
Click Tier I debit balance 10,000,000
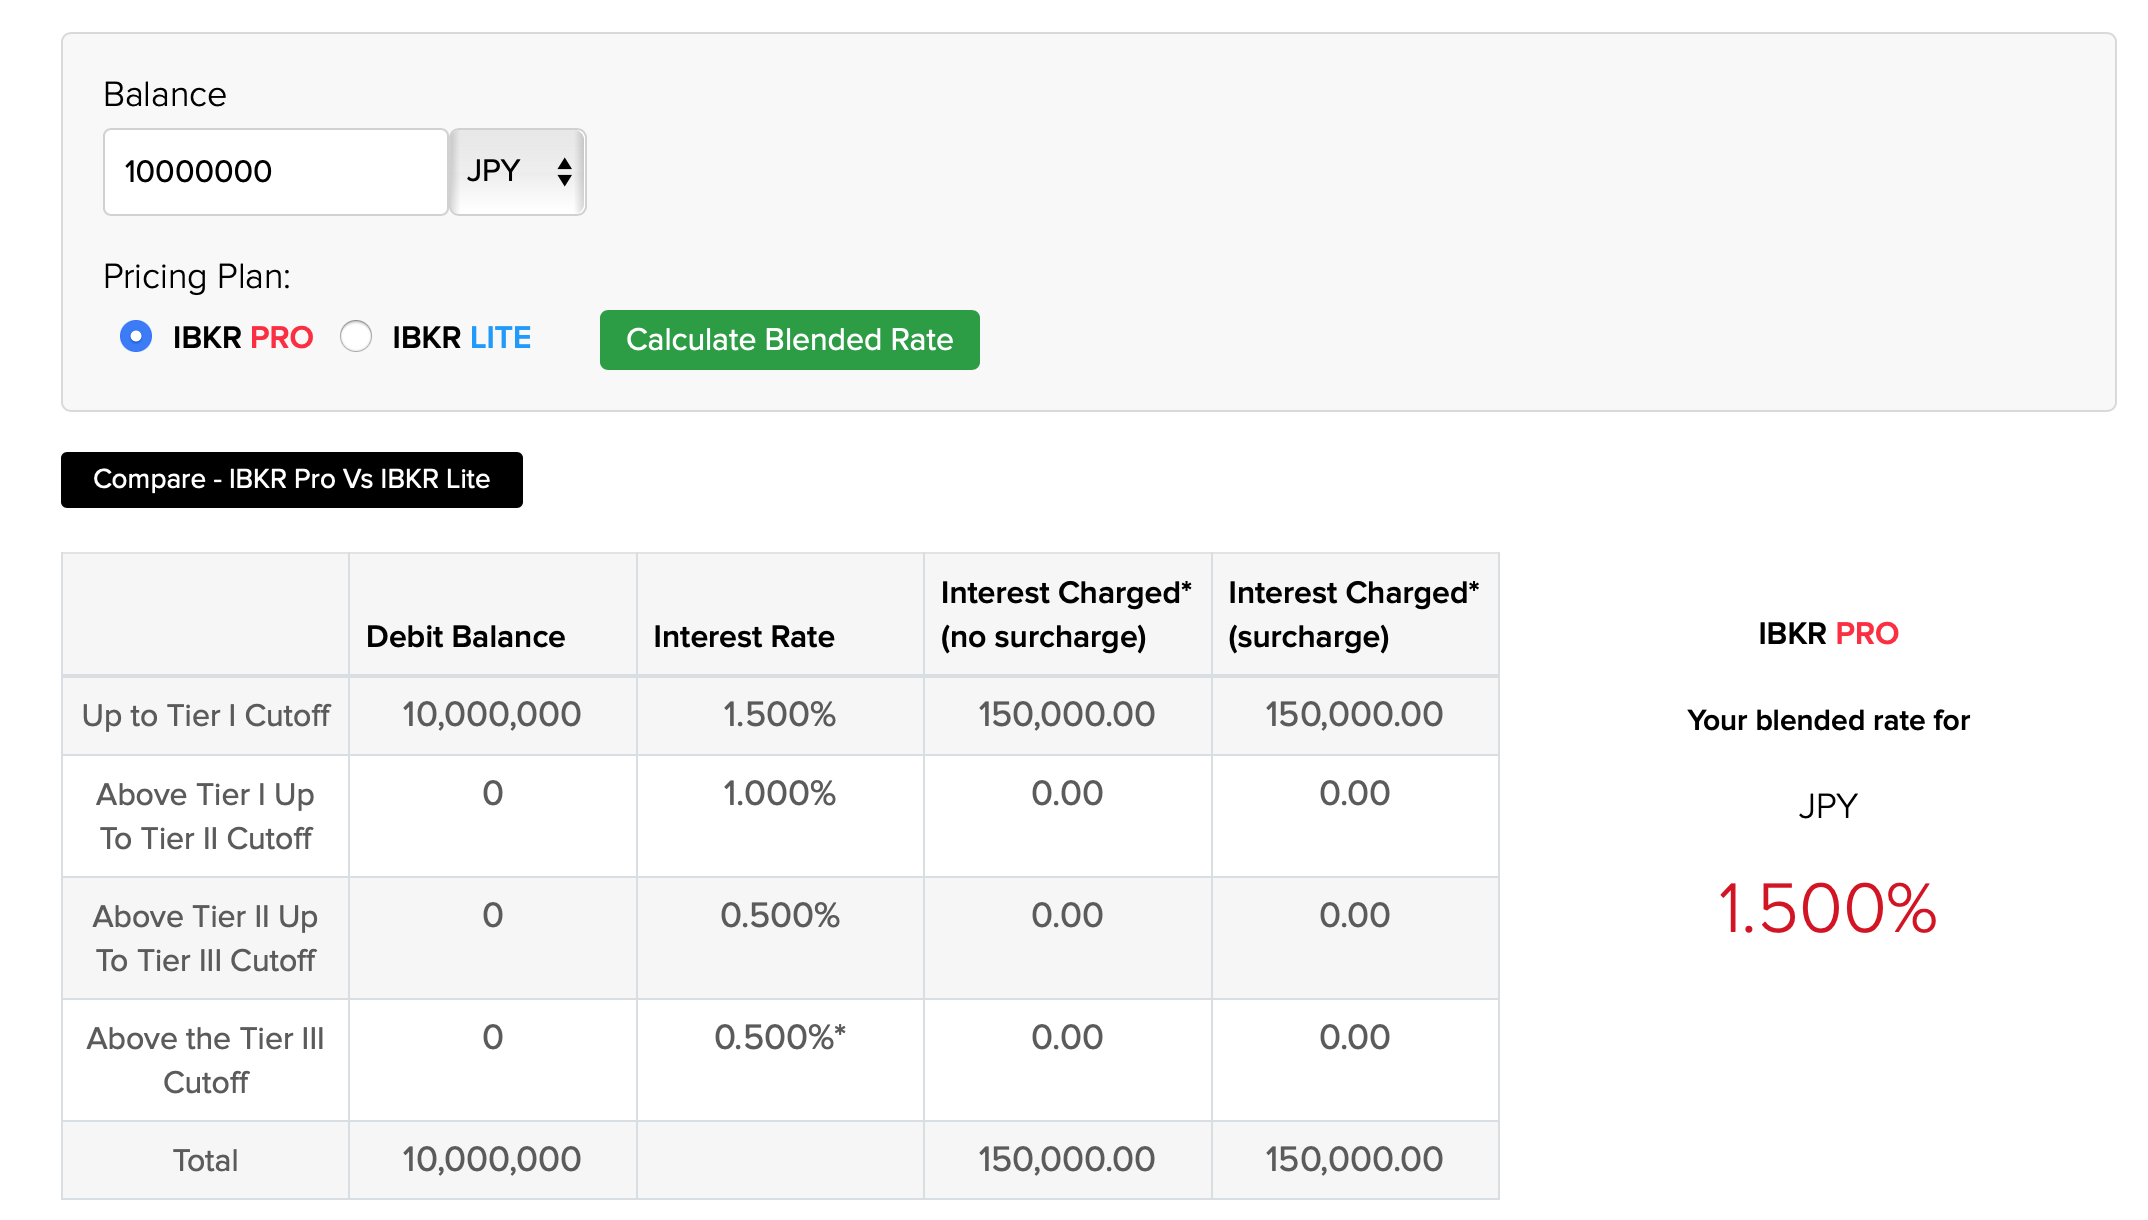tap(492, 715)
